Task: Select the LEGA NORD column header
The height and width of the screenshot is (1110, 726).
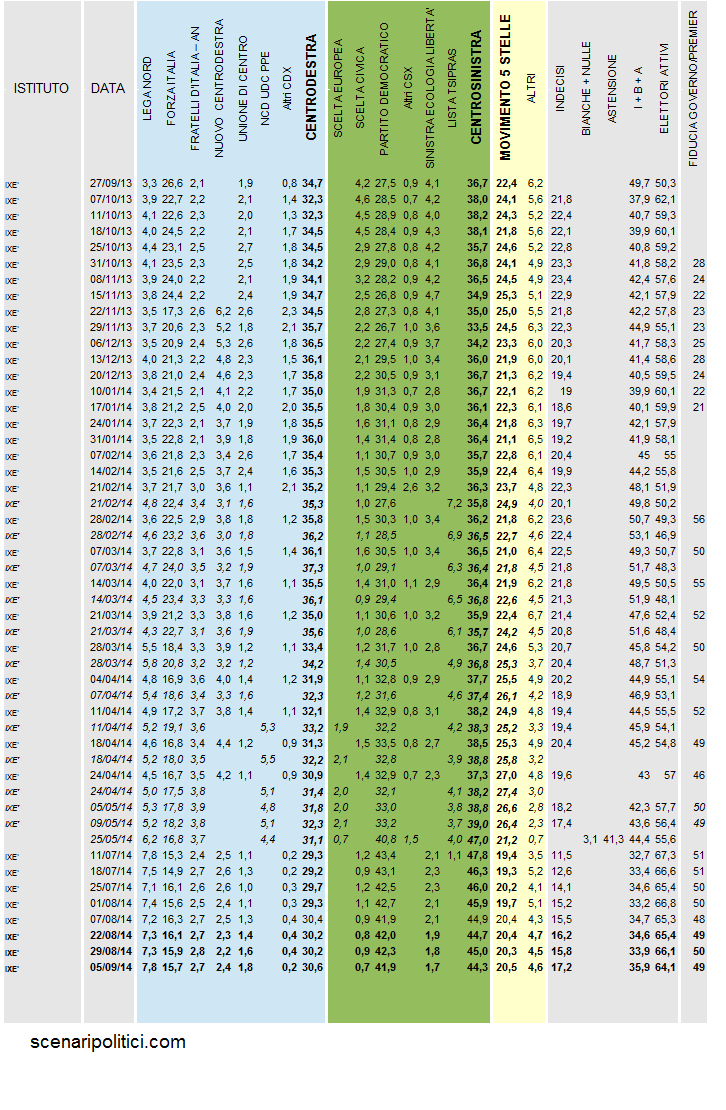Action: click(x=148, y=89)
